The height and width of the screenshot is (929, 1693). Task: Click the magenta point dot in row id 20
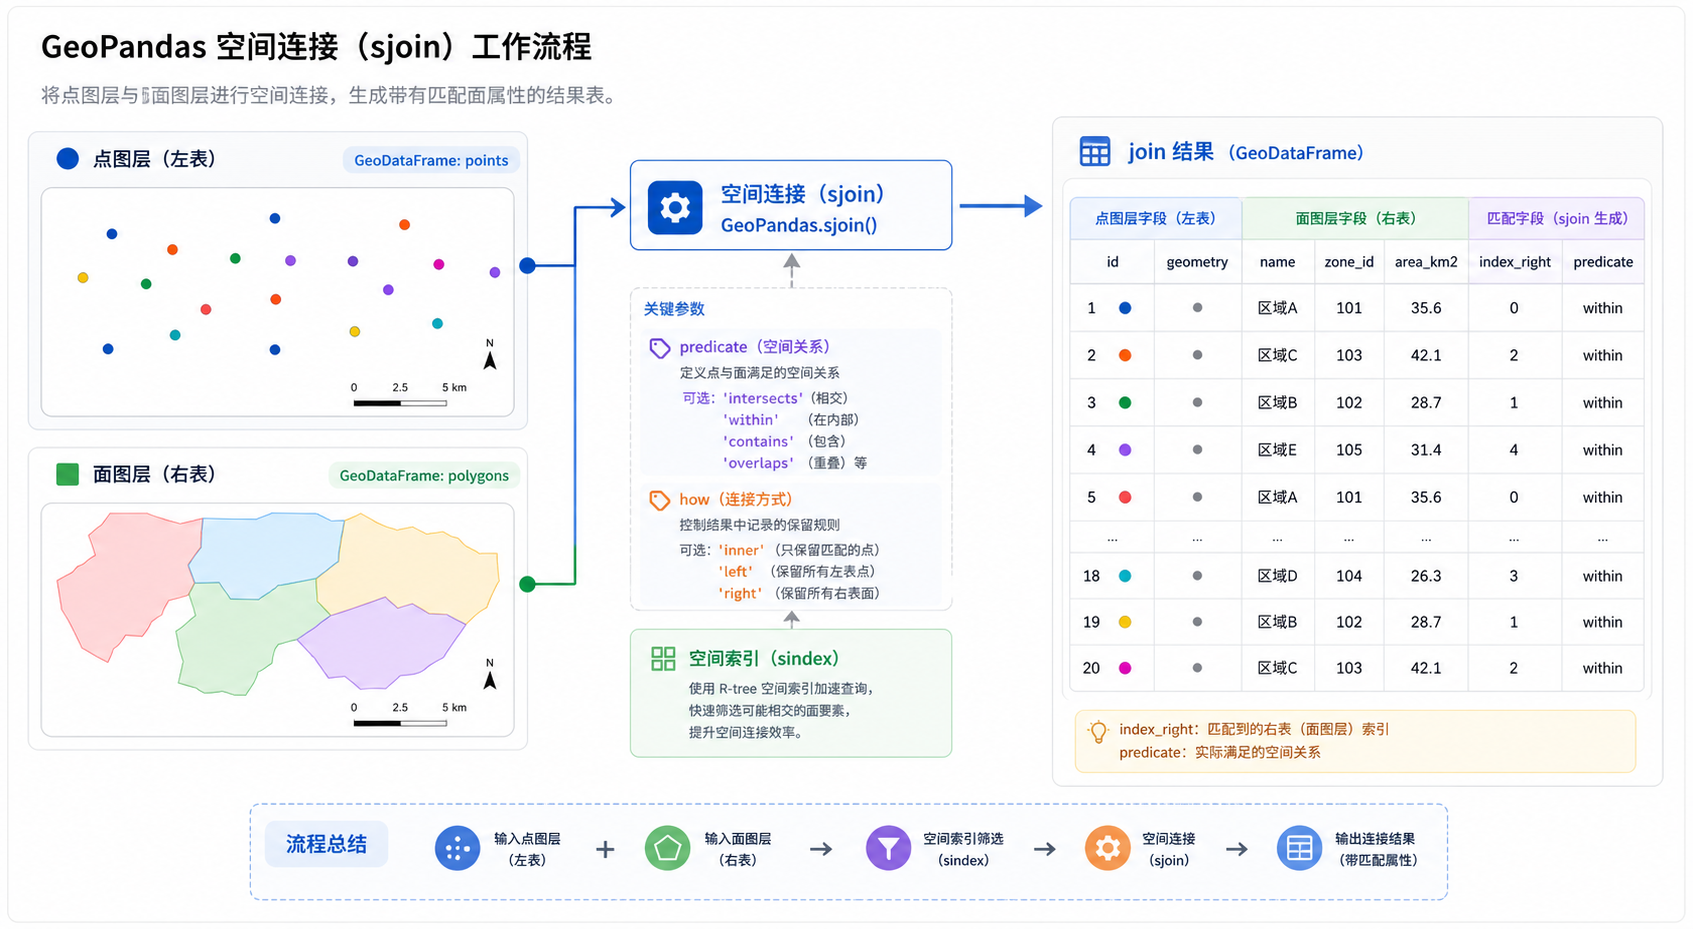tap(1125, 668)
